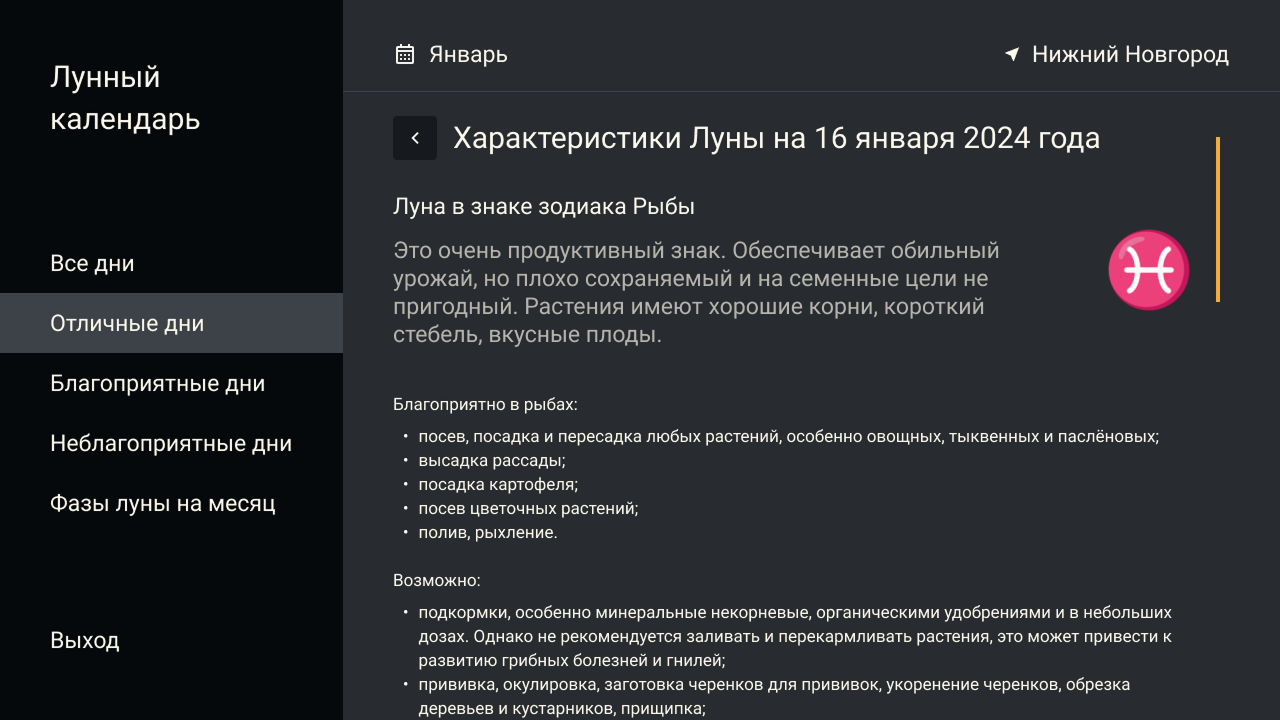1280x720 pixels.
Task: Show Неблагоприятные дни list
Action: [x=171, y=444]
